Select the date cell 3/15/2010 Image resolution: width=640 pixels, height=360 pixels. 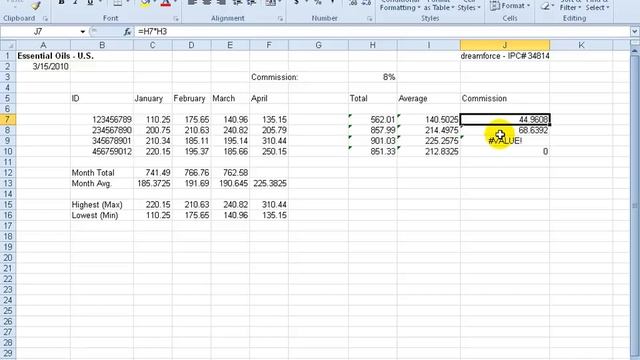point(43,67)
